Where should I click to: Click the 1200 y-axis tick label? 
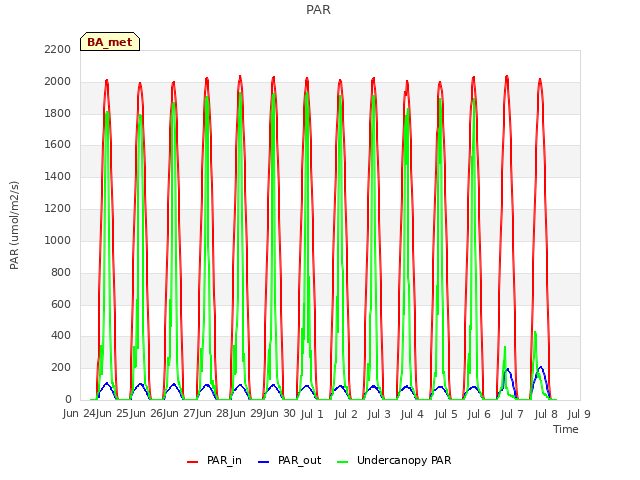(x=58, y=208)
